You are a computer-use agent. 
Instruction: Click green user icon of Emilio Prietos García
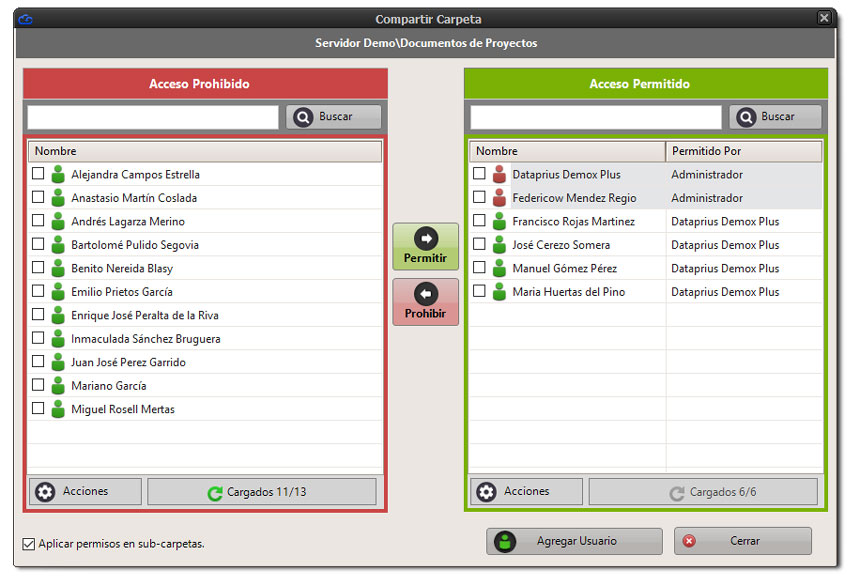point(58,291)
